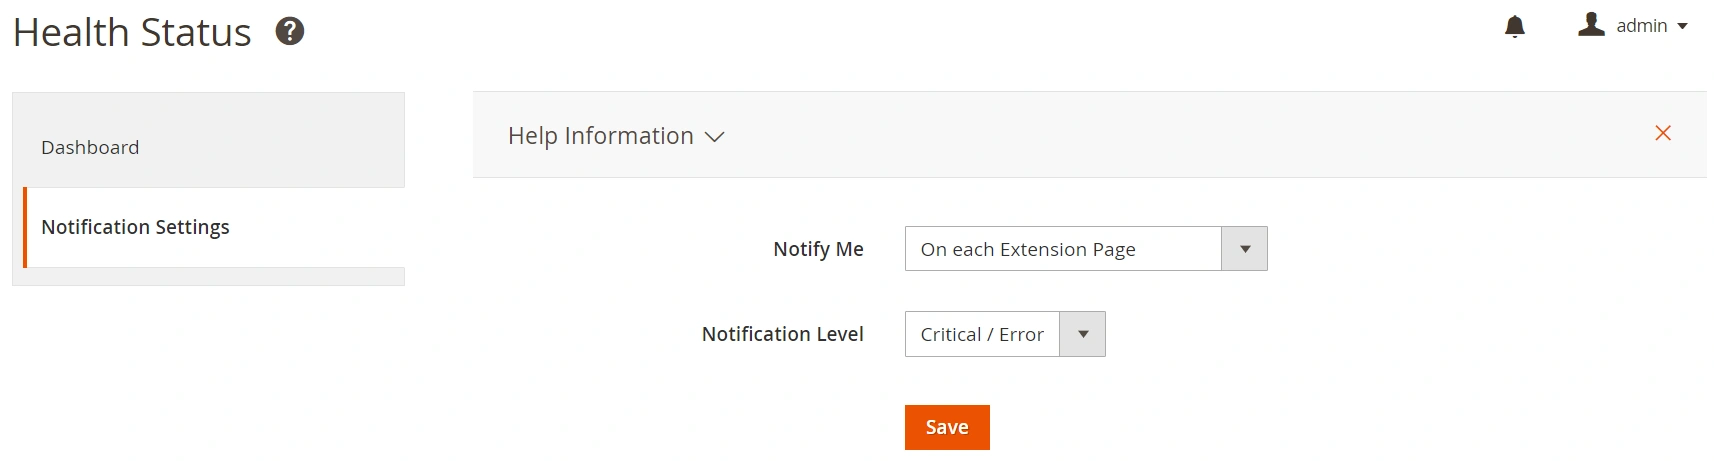Click the Notify Me label
The image size is (1714, 461).
pyautogui.click(x=818, y=249)
